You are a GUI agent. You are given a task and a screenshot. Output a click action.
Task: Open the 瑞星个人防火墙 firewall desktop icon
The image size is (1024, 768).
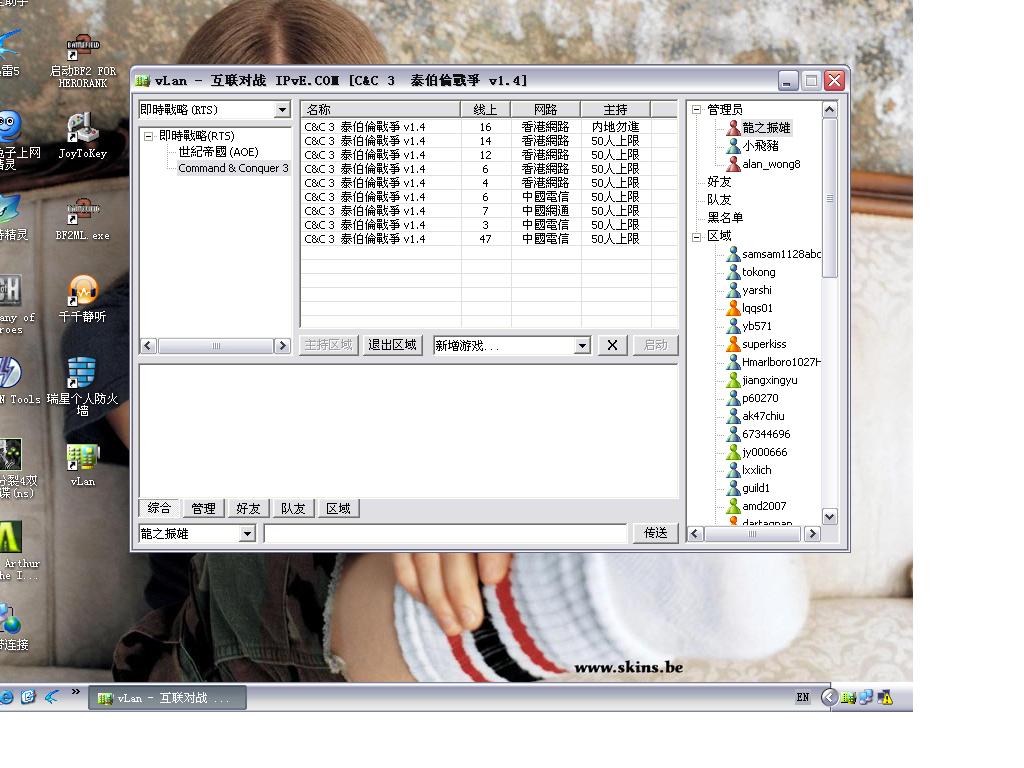[82, 377]
